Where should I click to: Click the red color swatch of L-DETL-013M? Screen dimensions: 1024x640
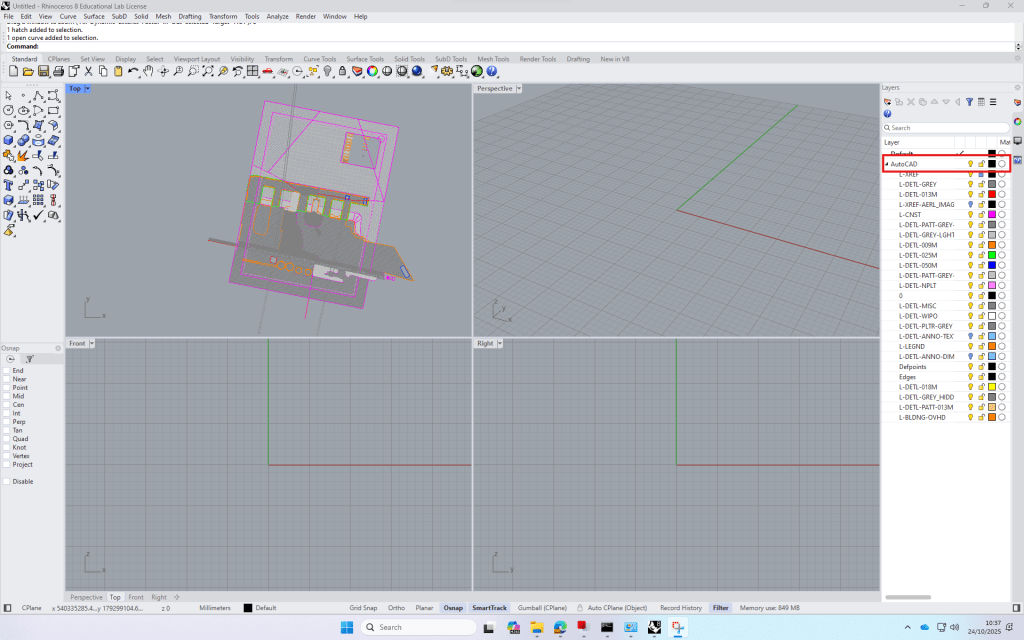[991, 194]
